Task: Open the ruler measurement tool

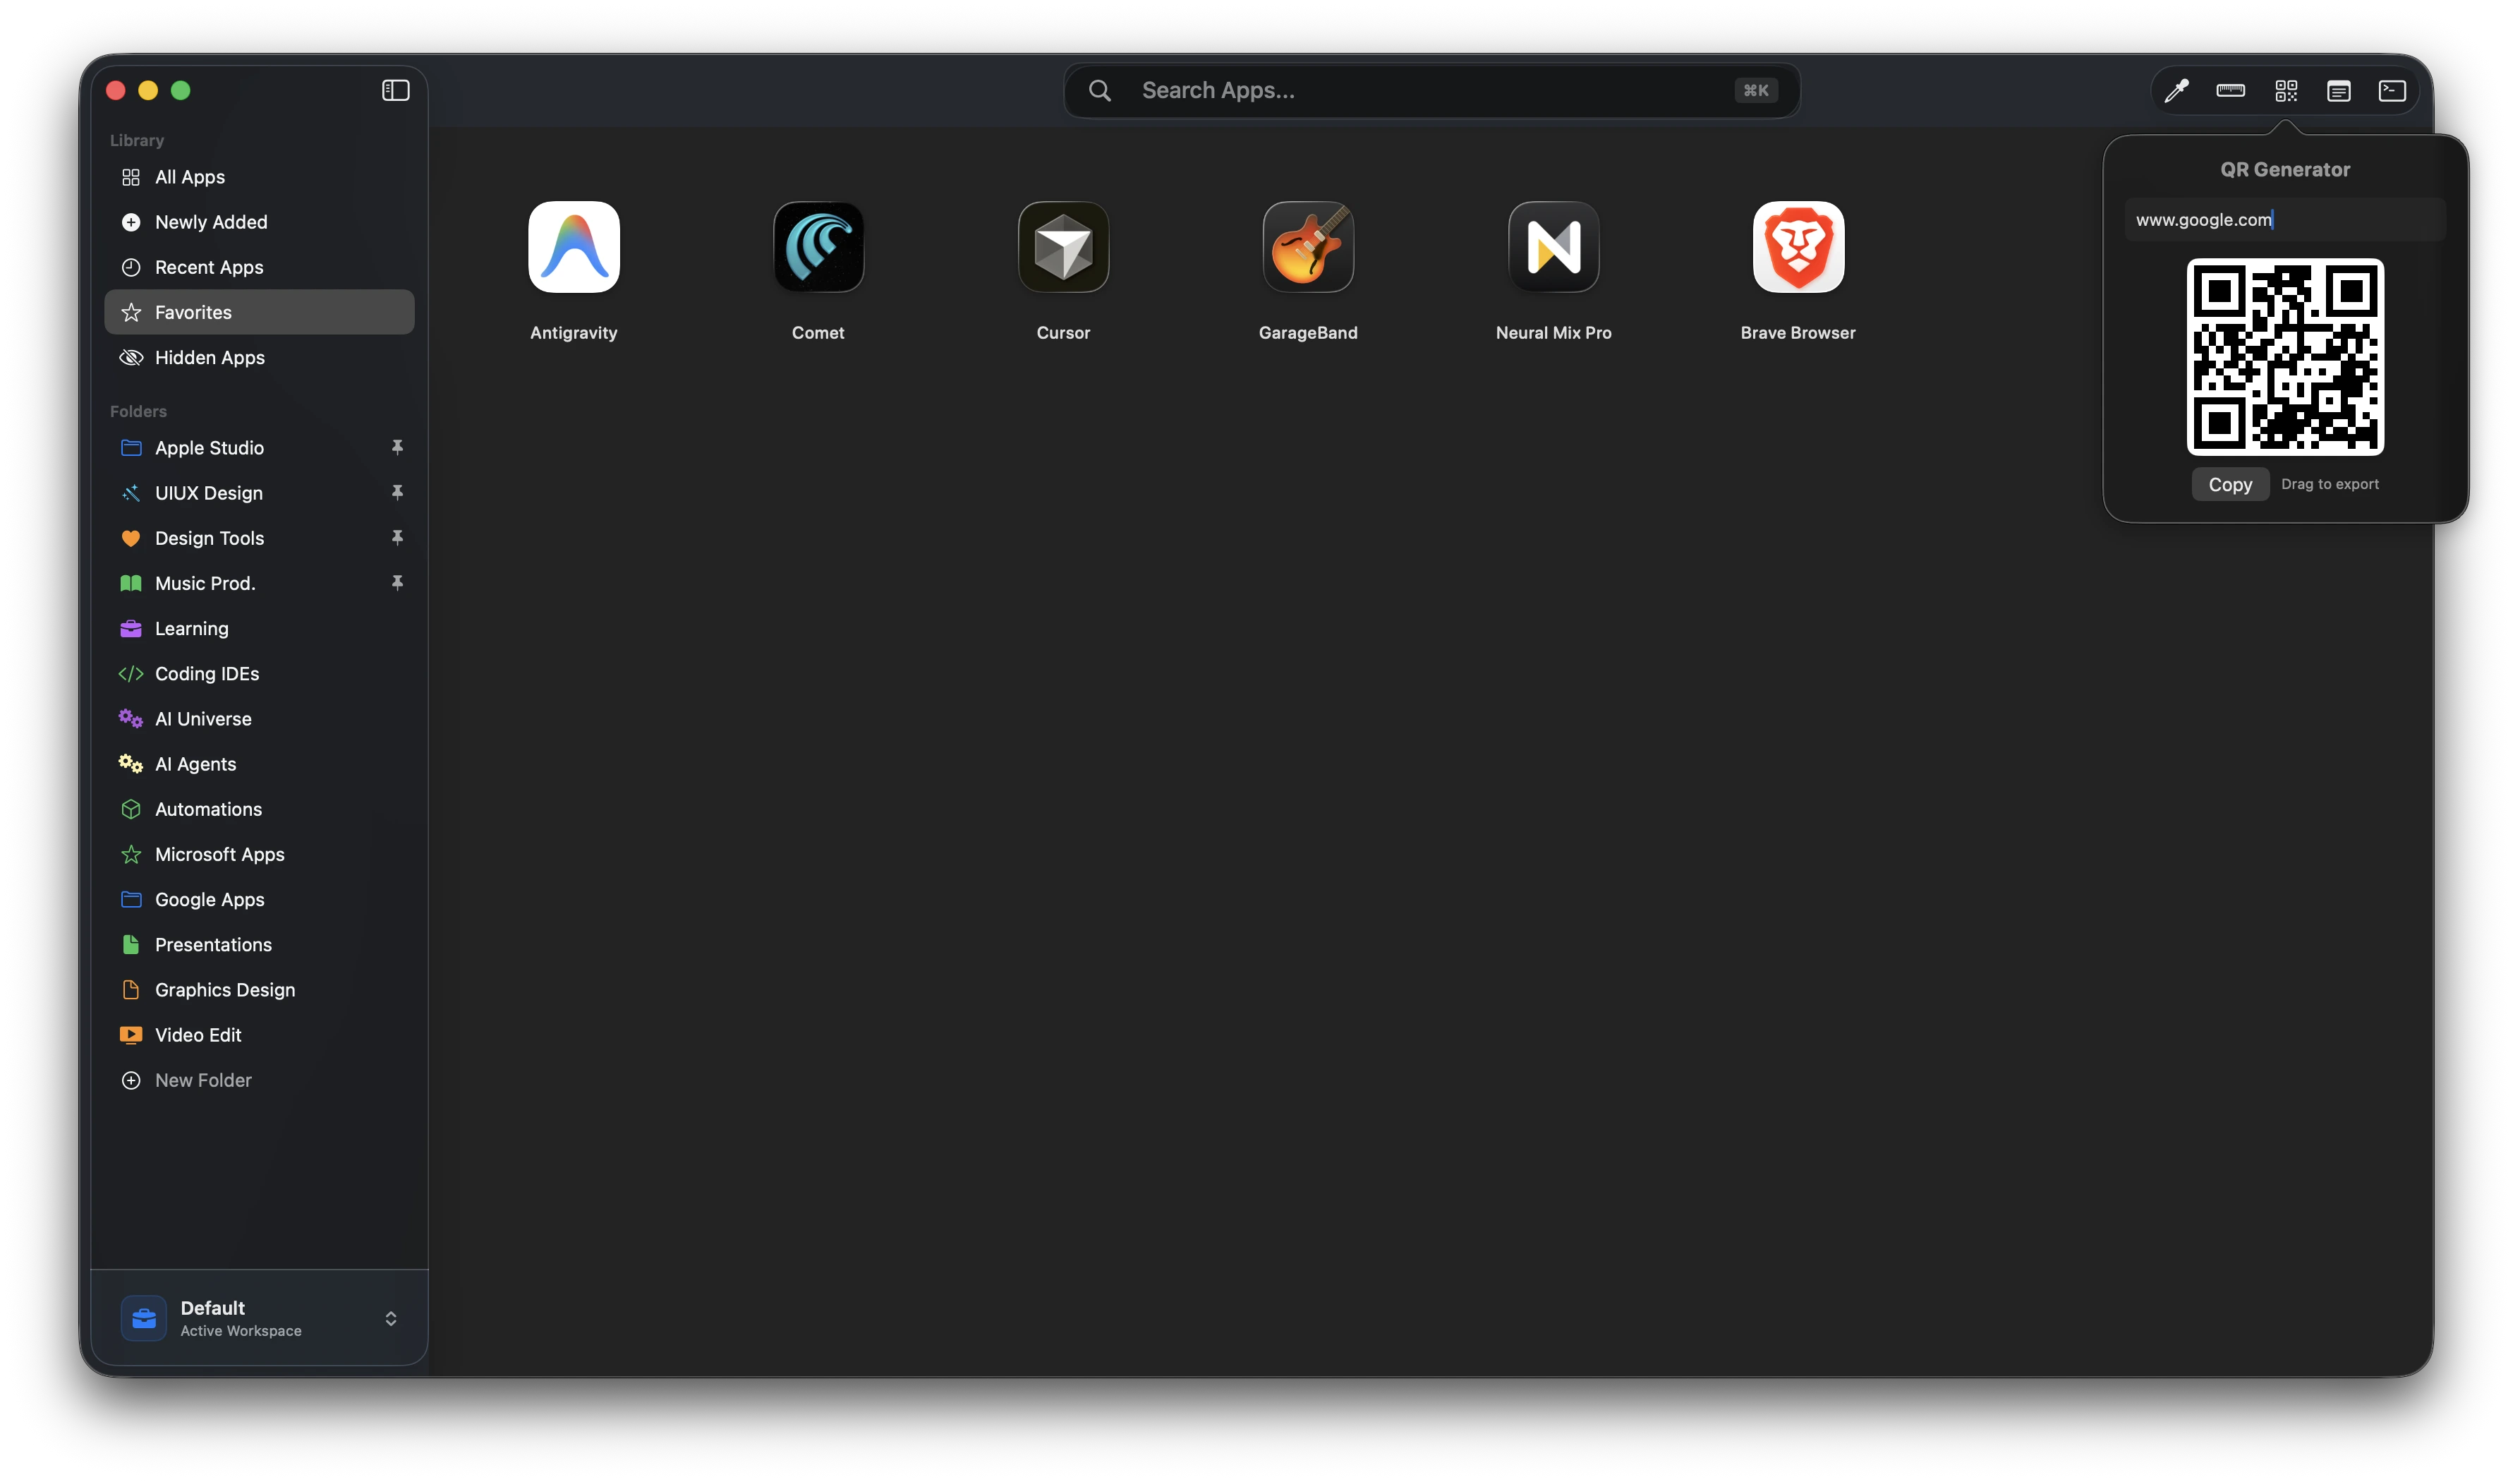Action: click(x=2230, y=91)
